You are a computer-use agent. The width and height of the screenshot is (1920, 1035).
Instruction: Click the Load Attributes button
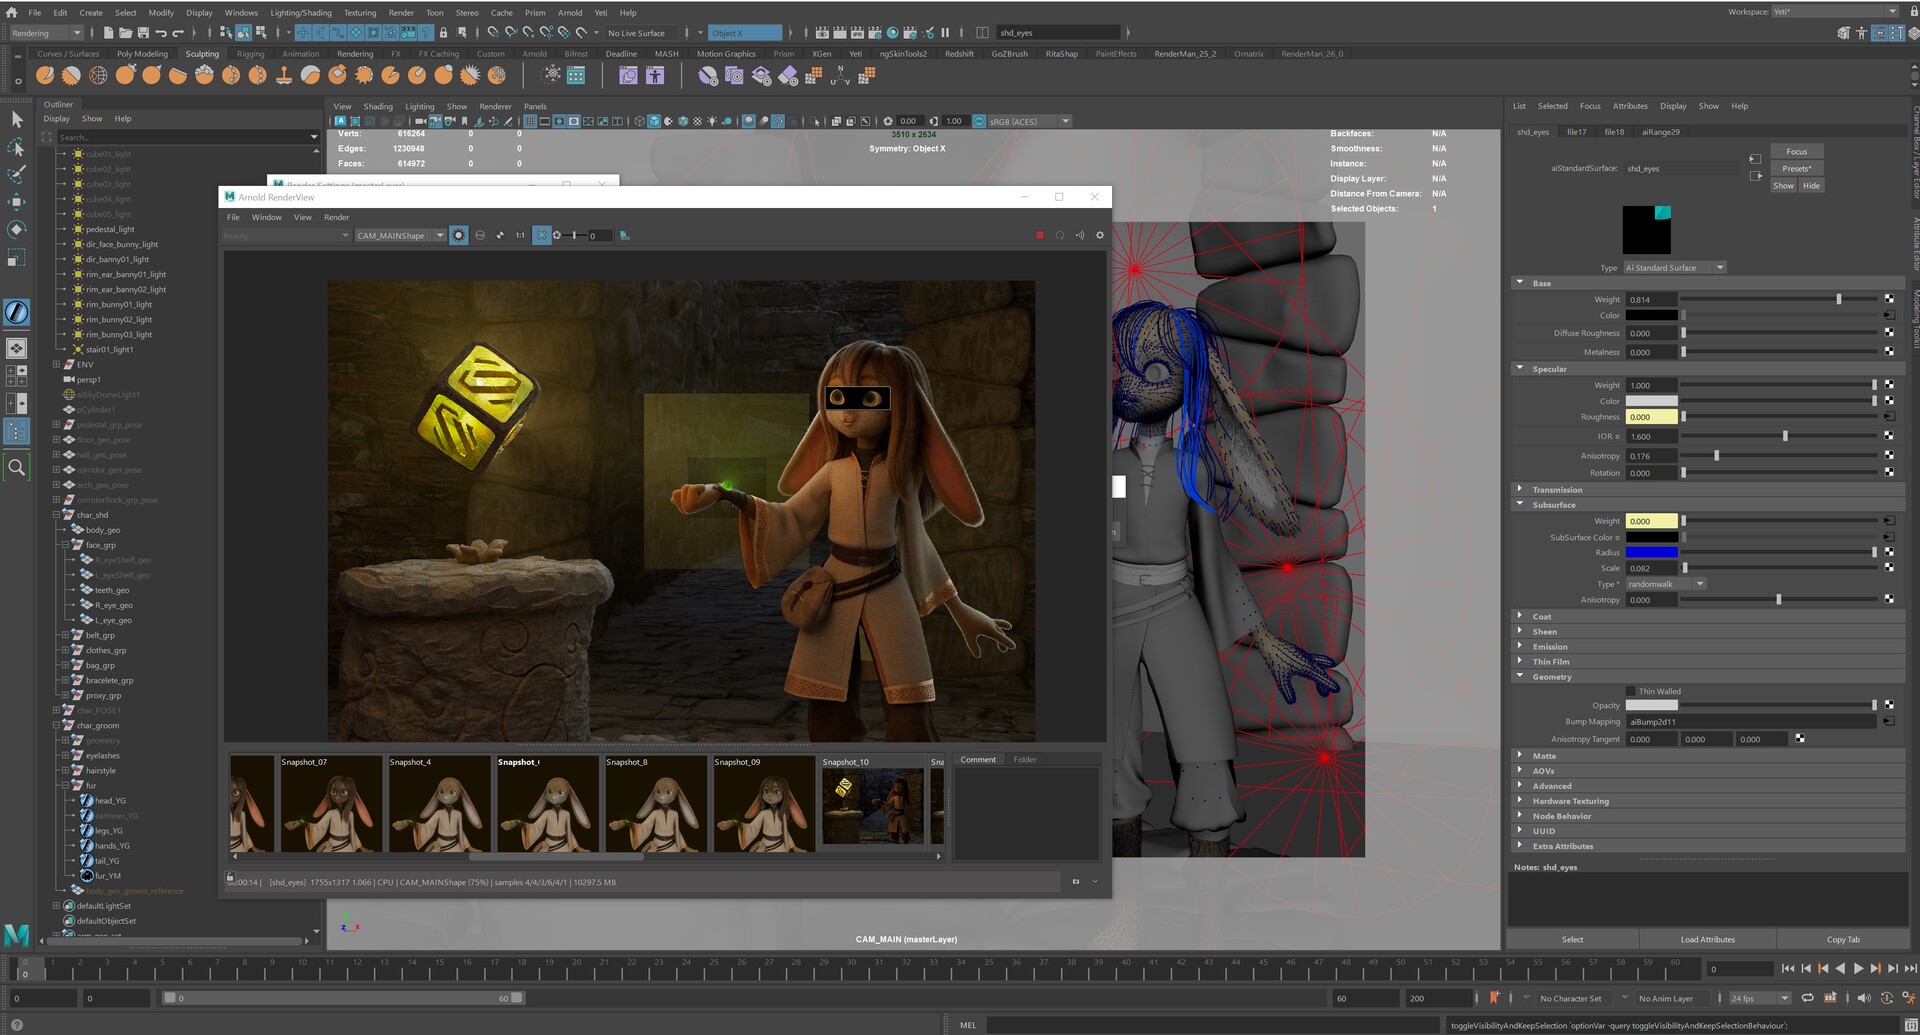point(1707,940)
